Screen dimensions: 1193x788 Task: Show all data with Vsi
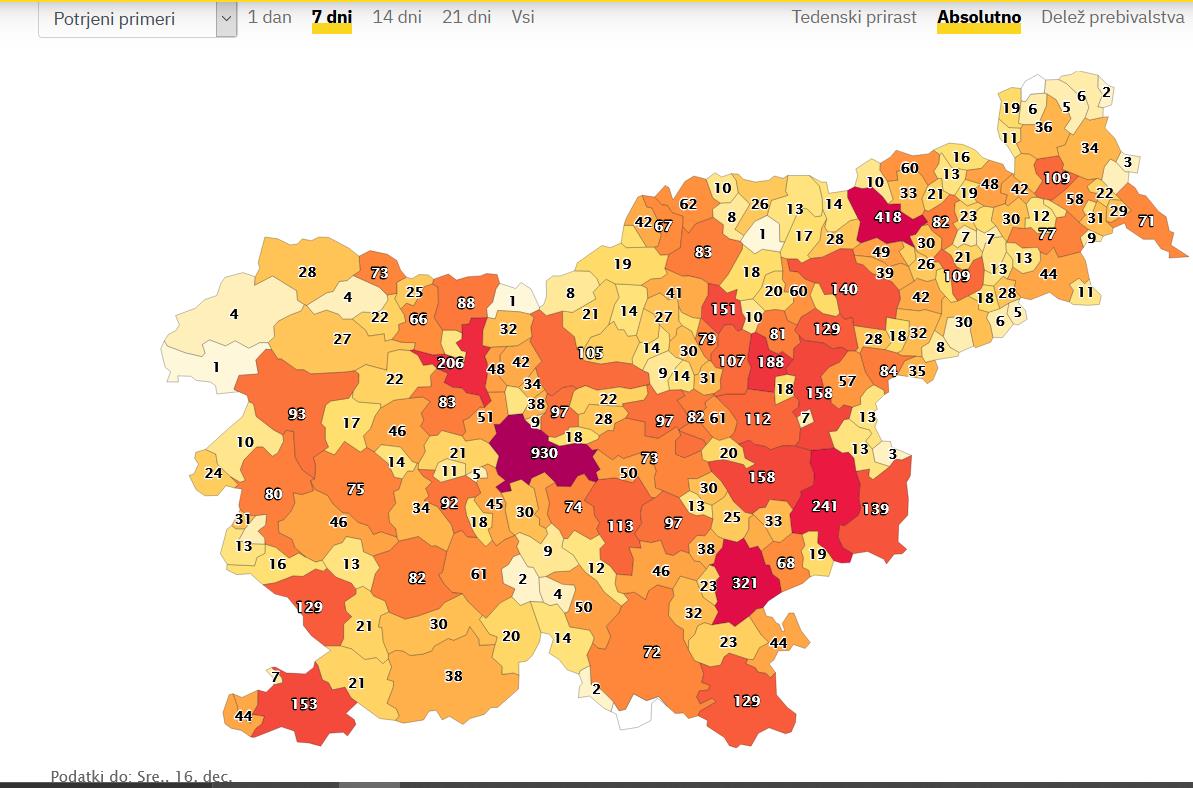coord(523,17)
